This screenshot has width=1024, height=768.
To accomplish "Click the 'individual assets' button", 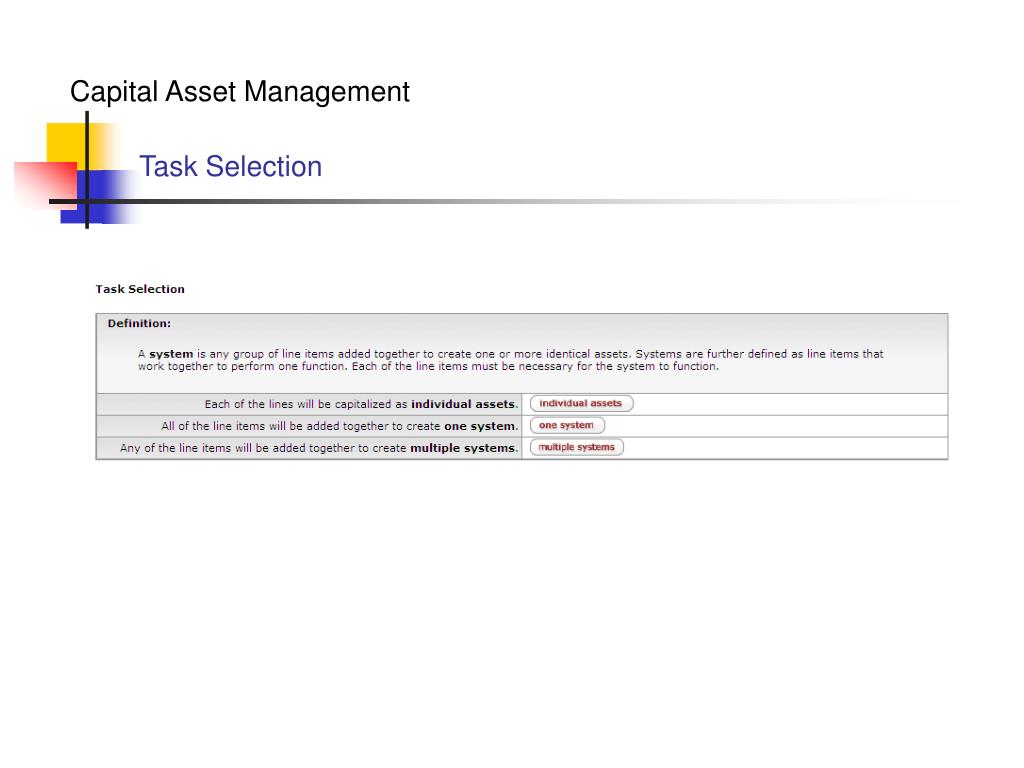I will click(581, 404).
